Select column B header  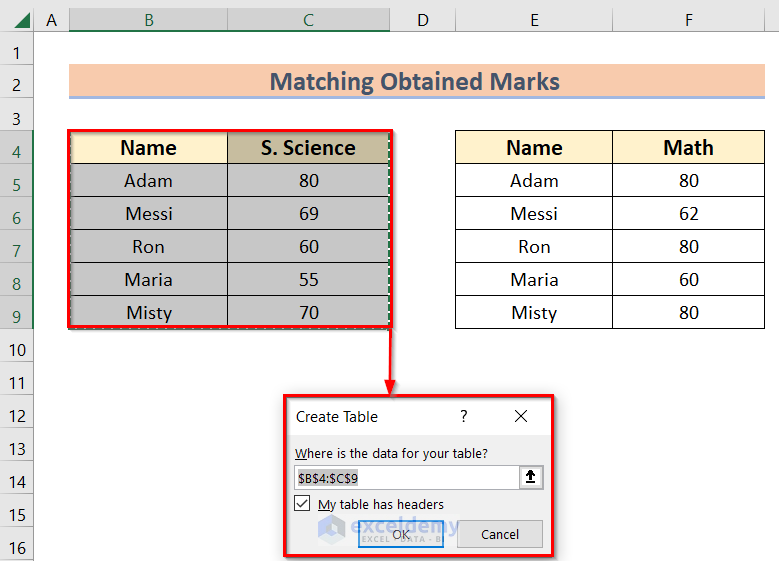point(148,20)
